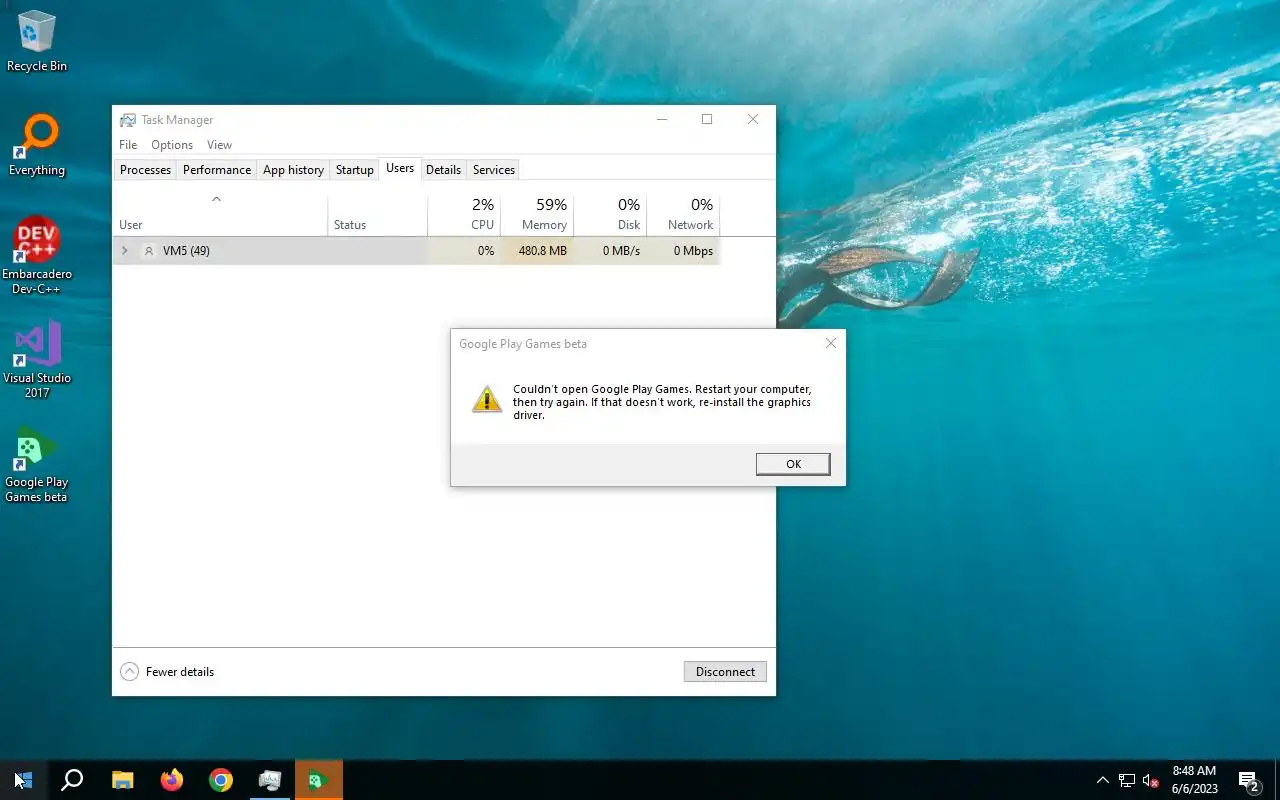Open the Recycle Bin desktop icon
The width and height of the screenshot is (1280, 800).
click(37, 41)
